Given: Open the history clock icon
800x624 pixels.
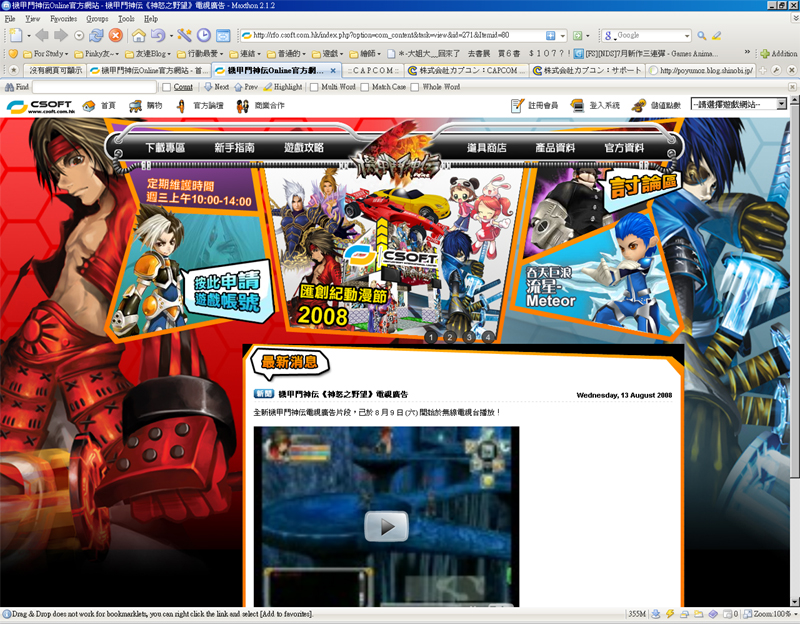Looking at the screenshot, I should pyautogui.click(x=204, y=35).
